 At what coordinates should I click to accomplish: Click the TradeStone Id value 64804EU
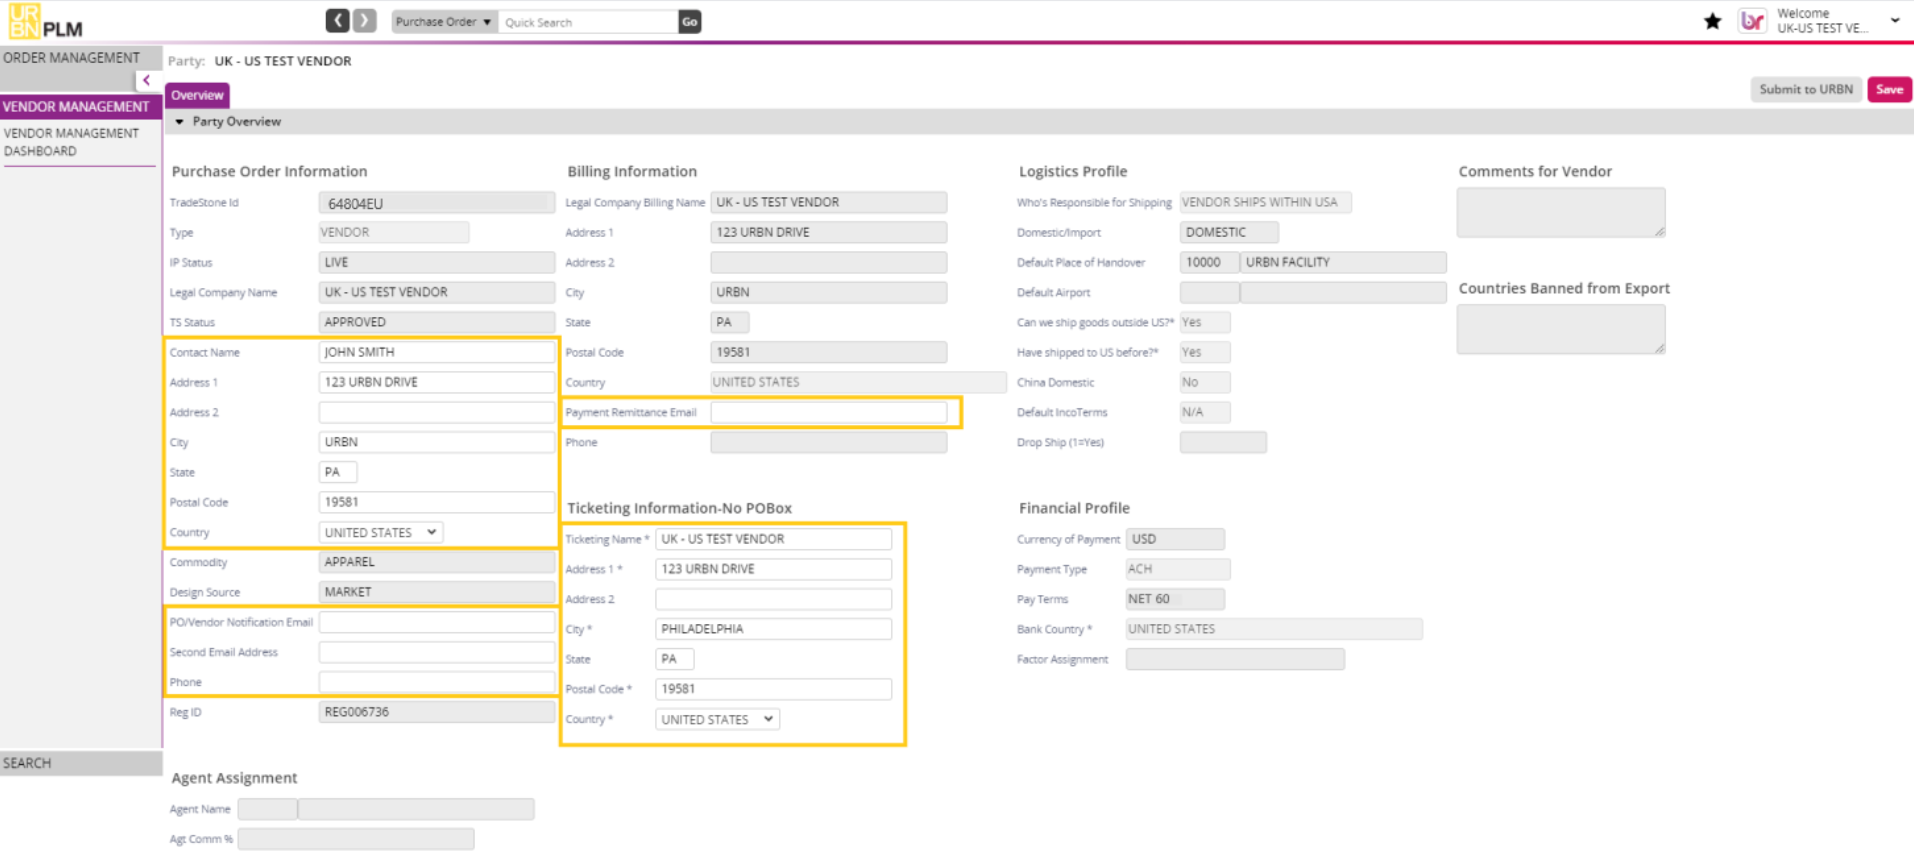point(436,203)
